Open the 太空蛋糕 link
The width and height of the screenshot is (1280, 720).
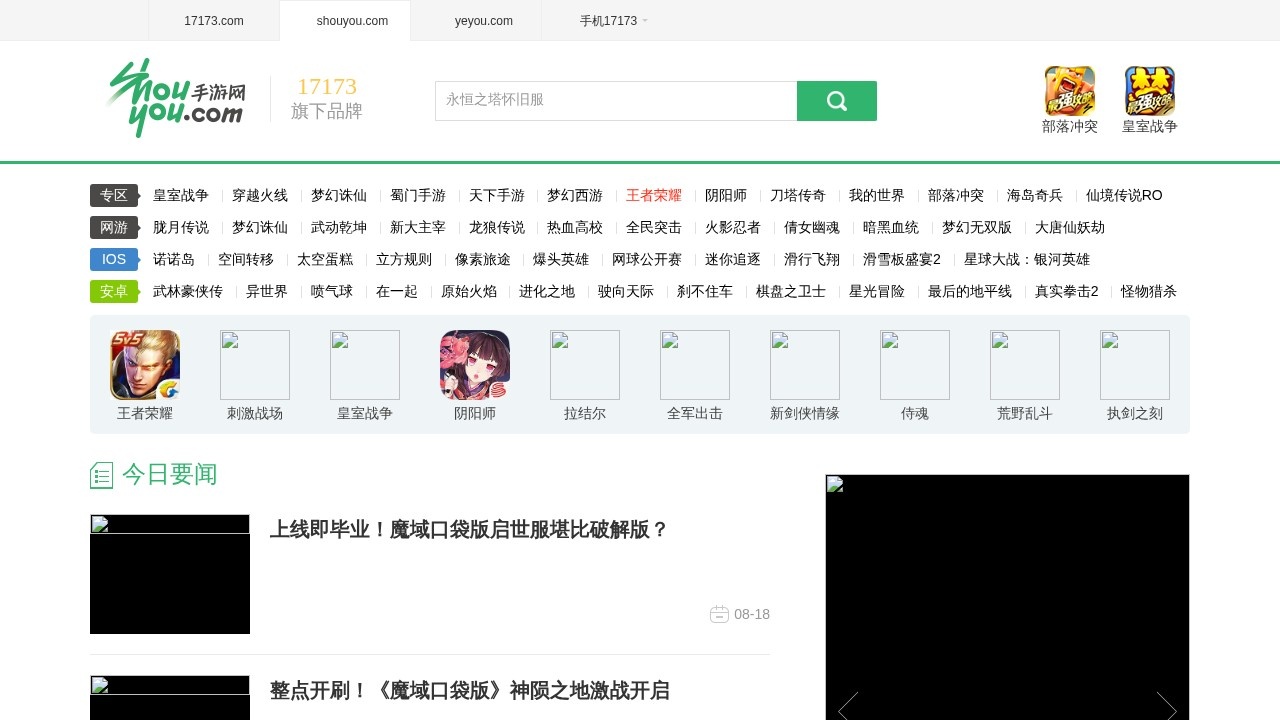point(325,259)
